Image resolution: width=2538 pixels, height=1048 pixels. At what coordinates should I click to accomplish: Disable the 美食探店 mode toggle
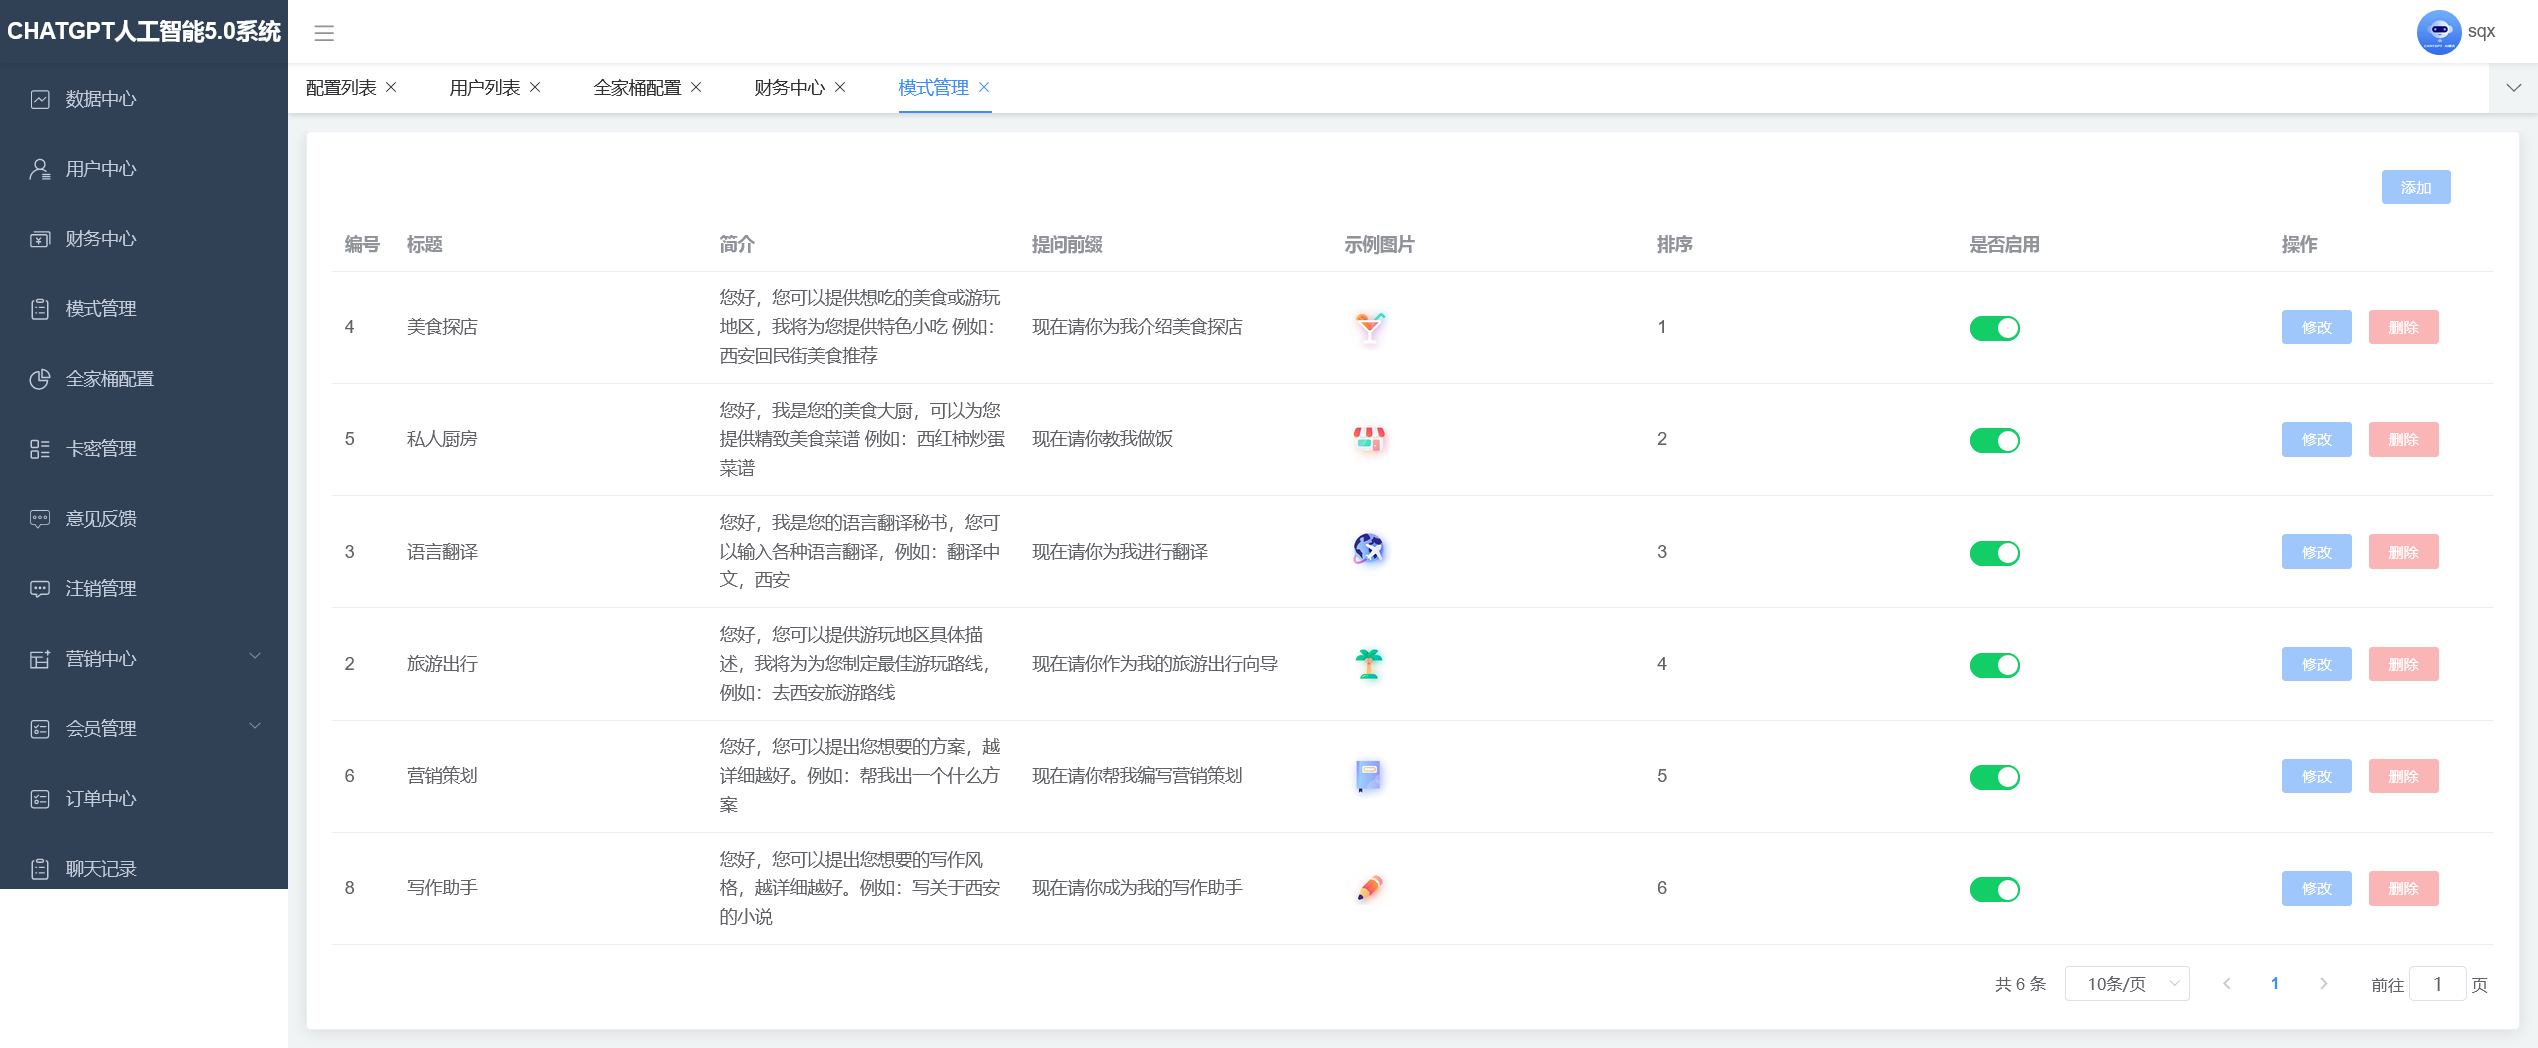pyautogui.click(x=1995, y=327)
